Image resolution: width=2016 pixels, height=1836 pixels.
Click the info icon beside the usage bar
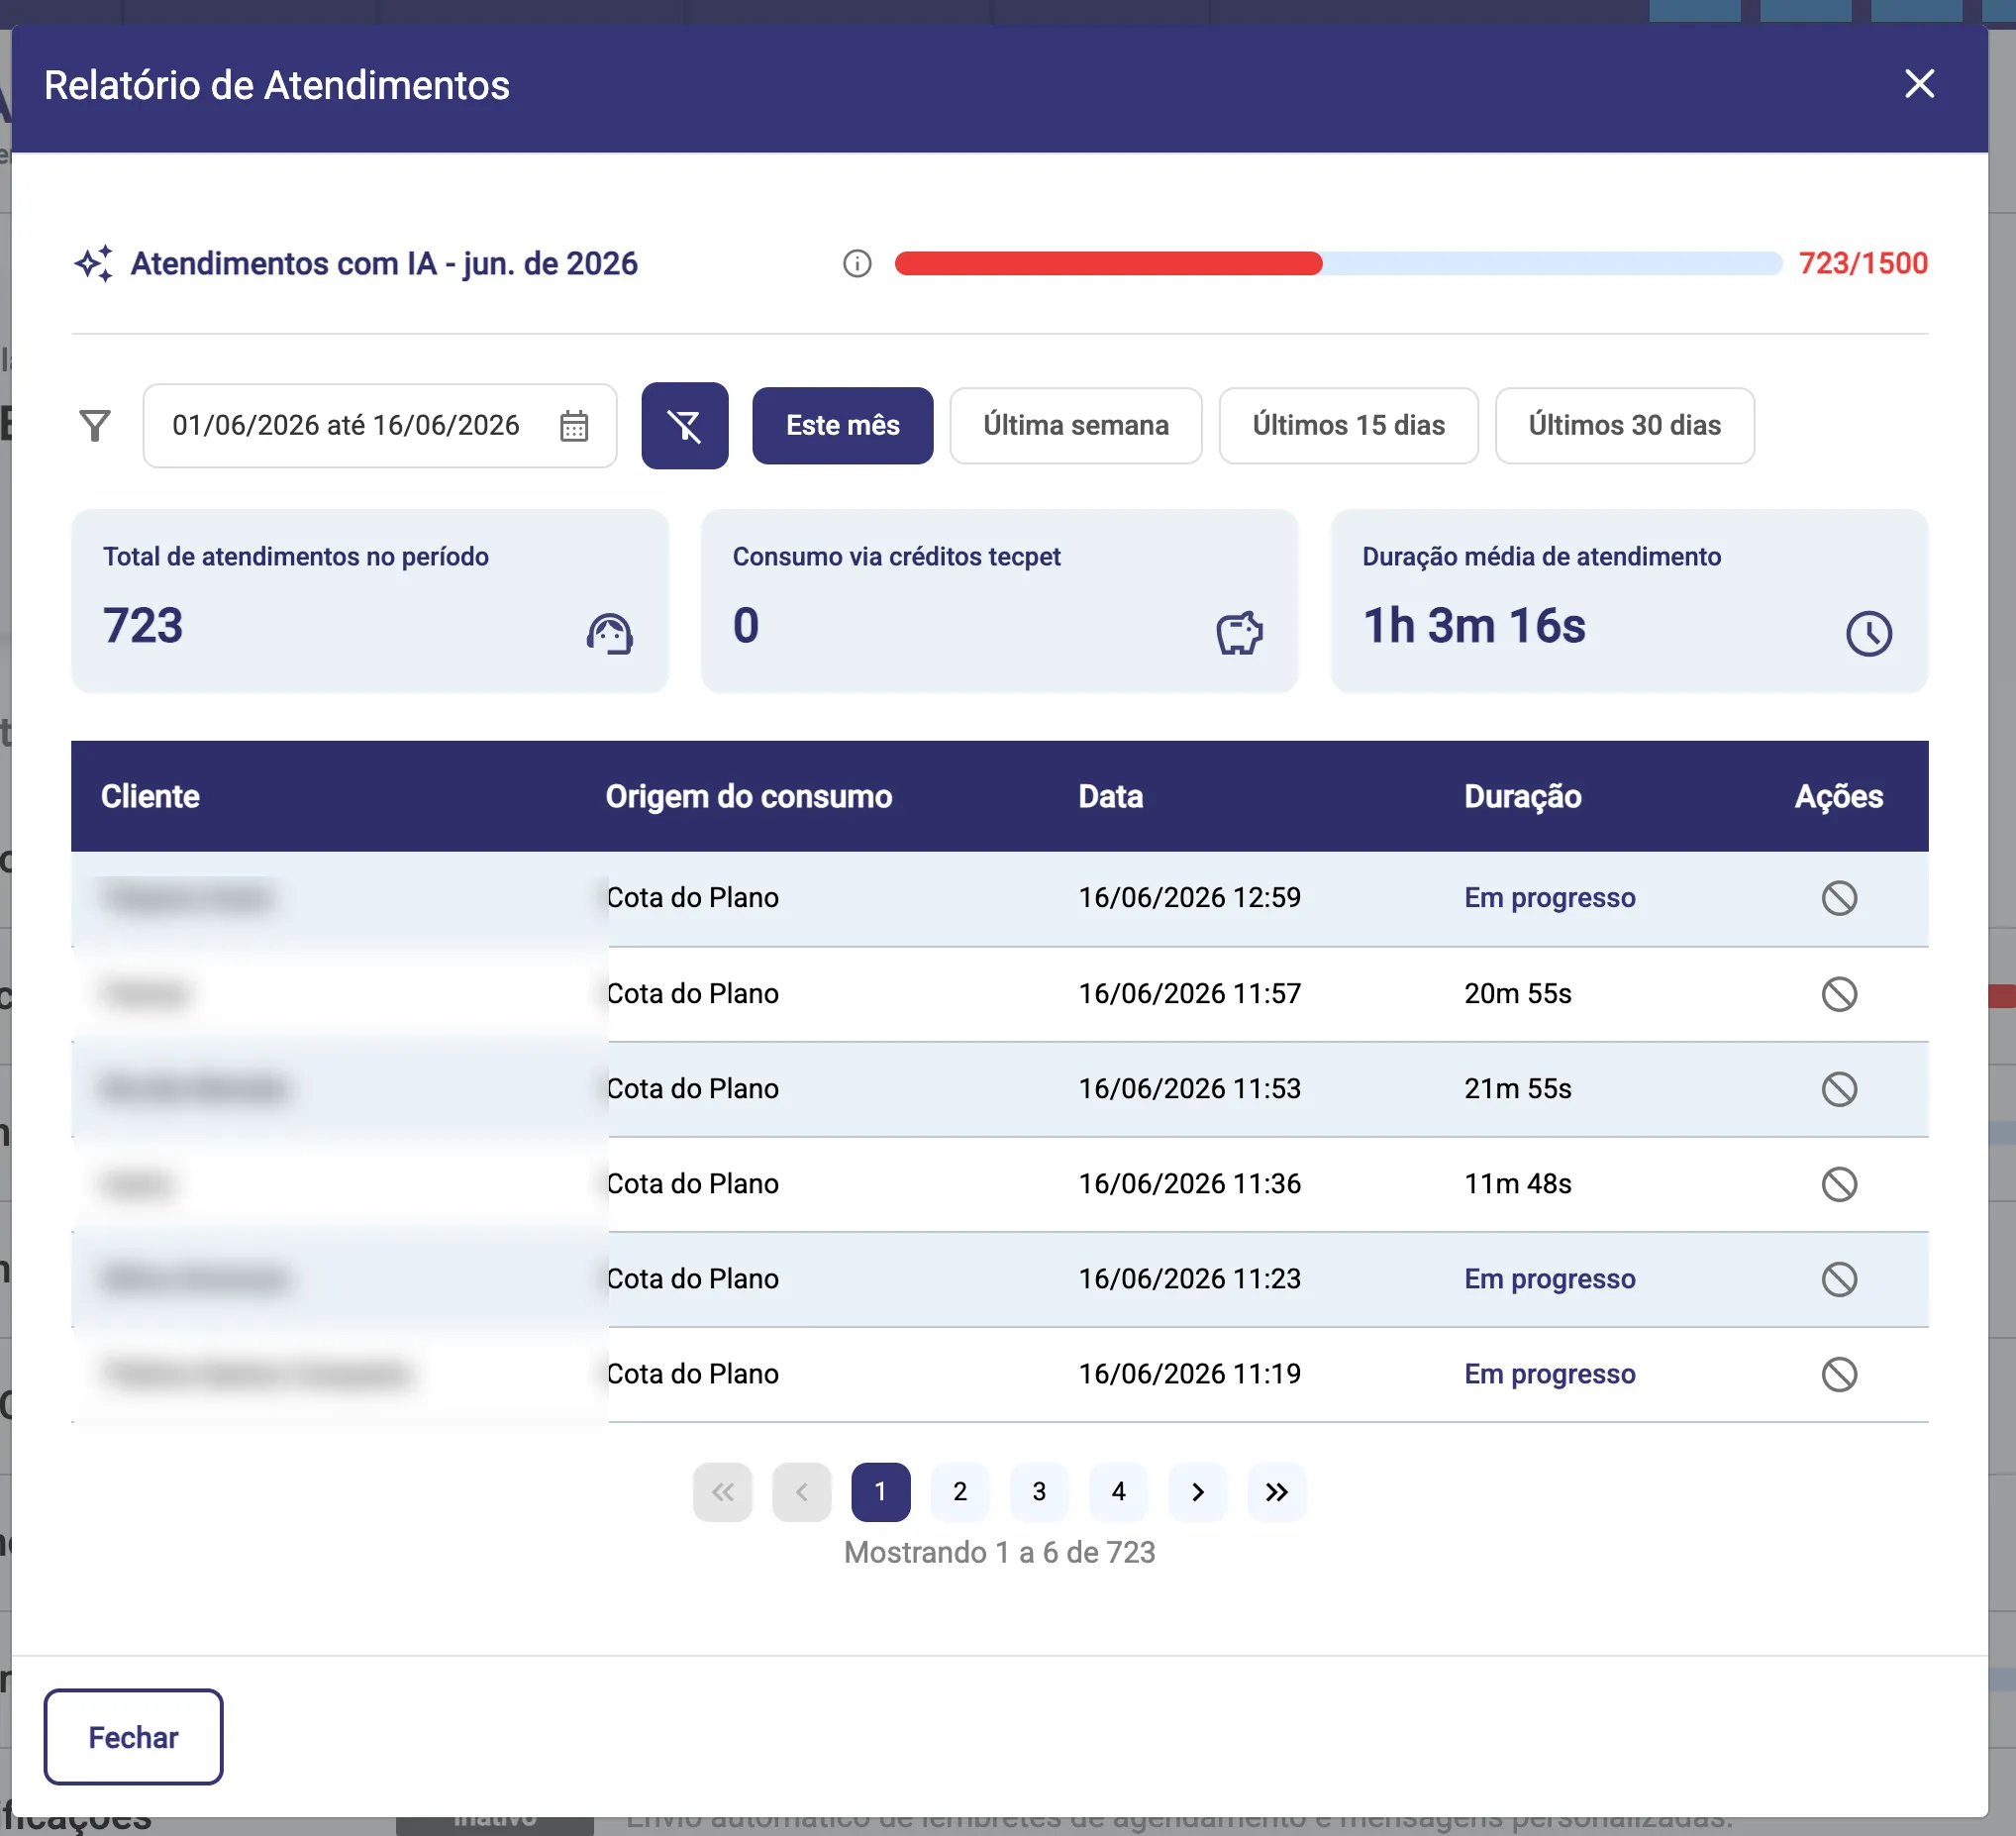(857, 264)
